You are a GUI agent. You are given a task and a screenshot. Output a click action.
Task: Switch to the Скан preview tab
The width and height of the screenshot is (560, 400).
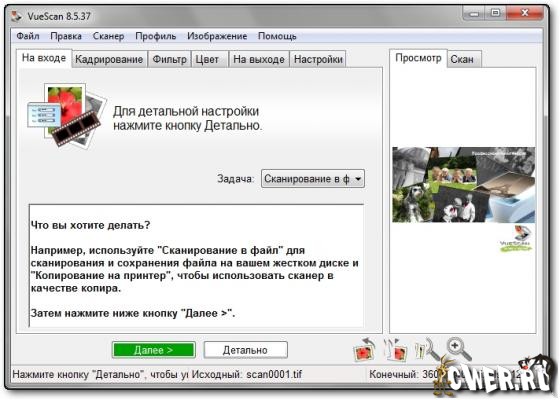(462, 59)
